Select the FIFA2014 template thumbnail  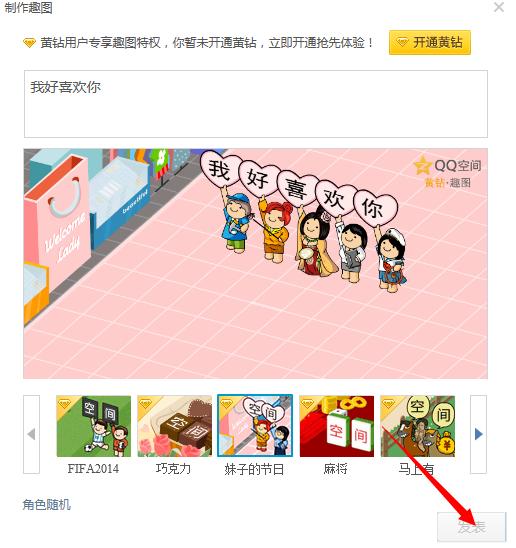(93, 426)
